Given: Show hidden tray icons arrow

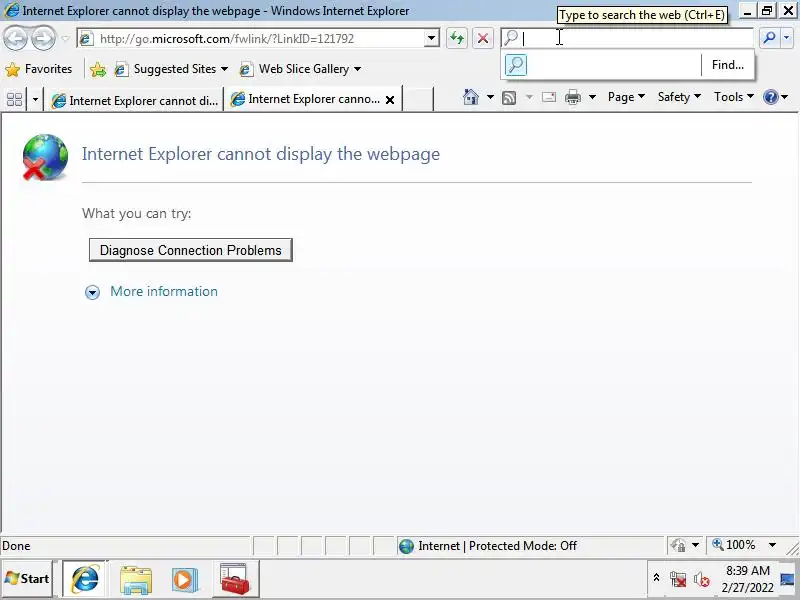Looking at the screenshot, I should click(x=656, y=579).
